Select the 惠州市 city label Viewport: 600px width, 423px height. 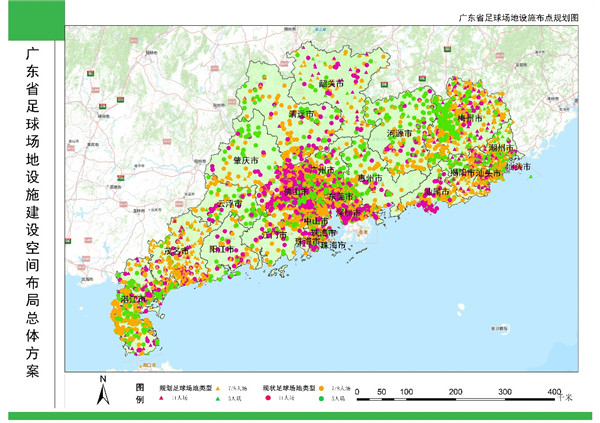tap(371, 178)
